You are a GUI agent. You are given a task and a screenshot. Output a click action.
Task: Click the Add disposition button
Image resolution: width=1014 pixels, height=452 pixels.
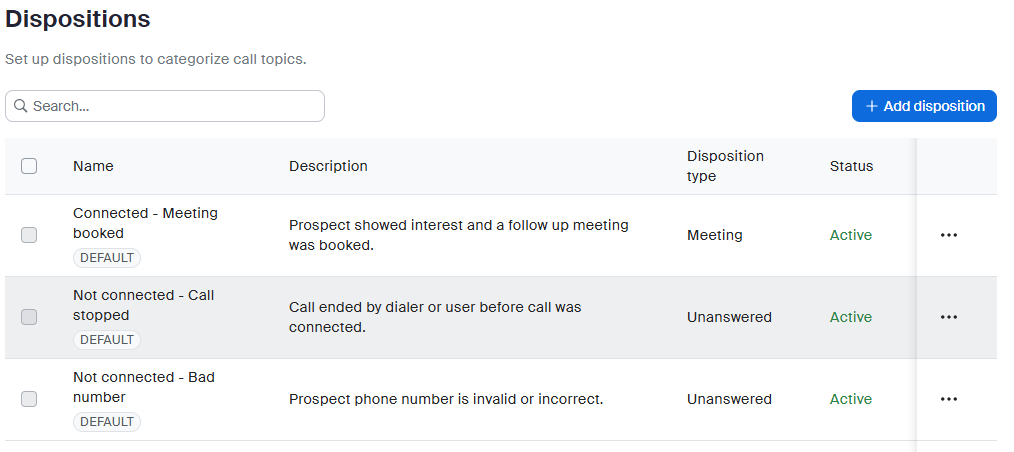924,106
